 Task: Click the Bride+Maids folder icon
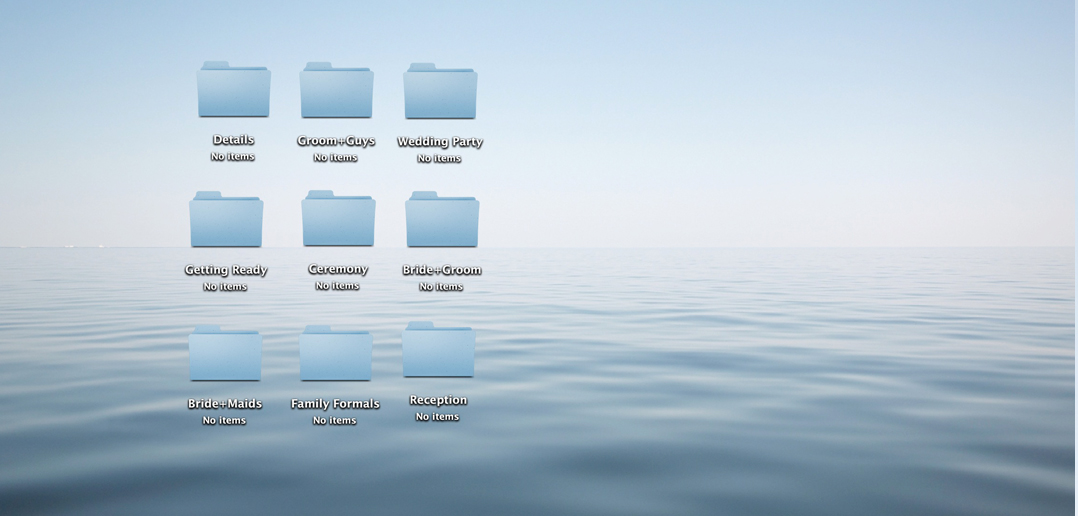225,354
